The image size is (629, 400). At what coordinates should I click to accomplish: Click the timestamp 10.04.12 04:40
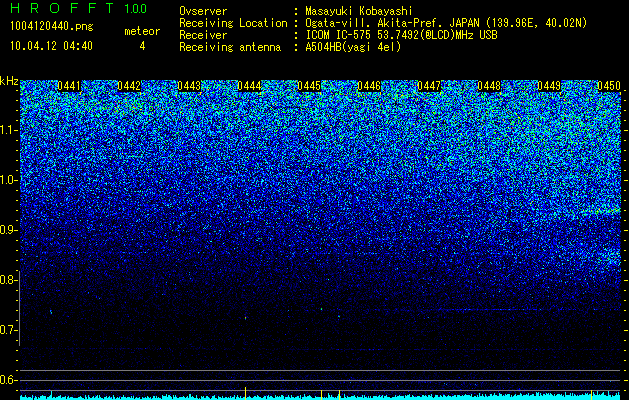point(51,46)
